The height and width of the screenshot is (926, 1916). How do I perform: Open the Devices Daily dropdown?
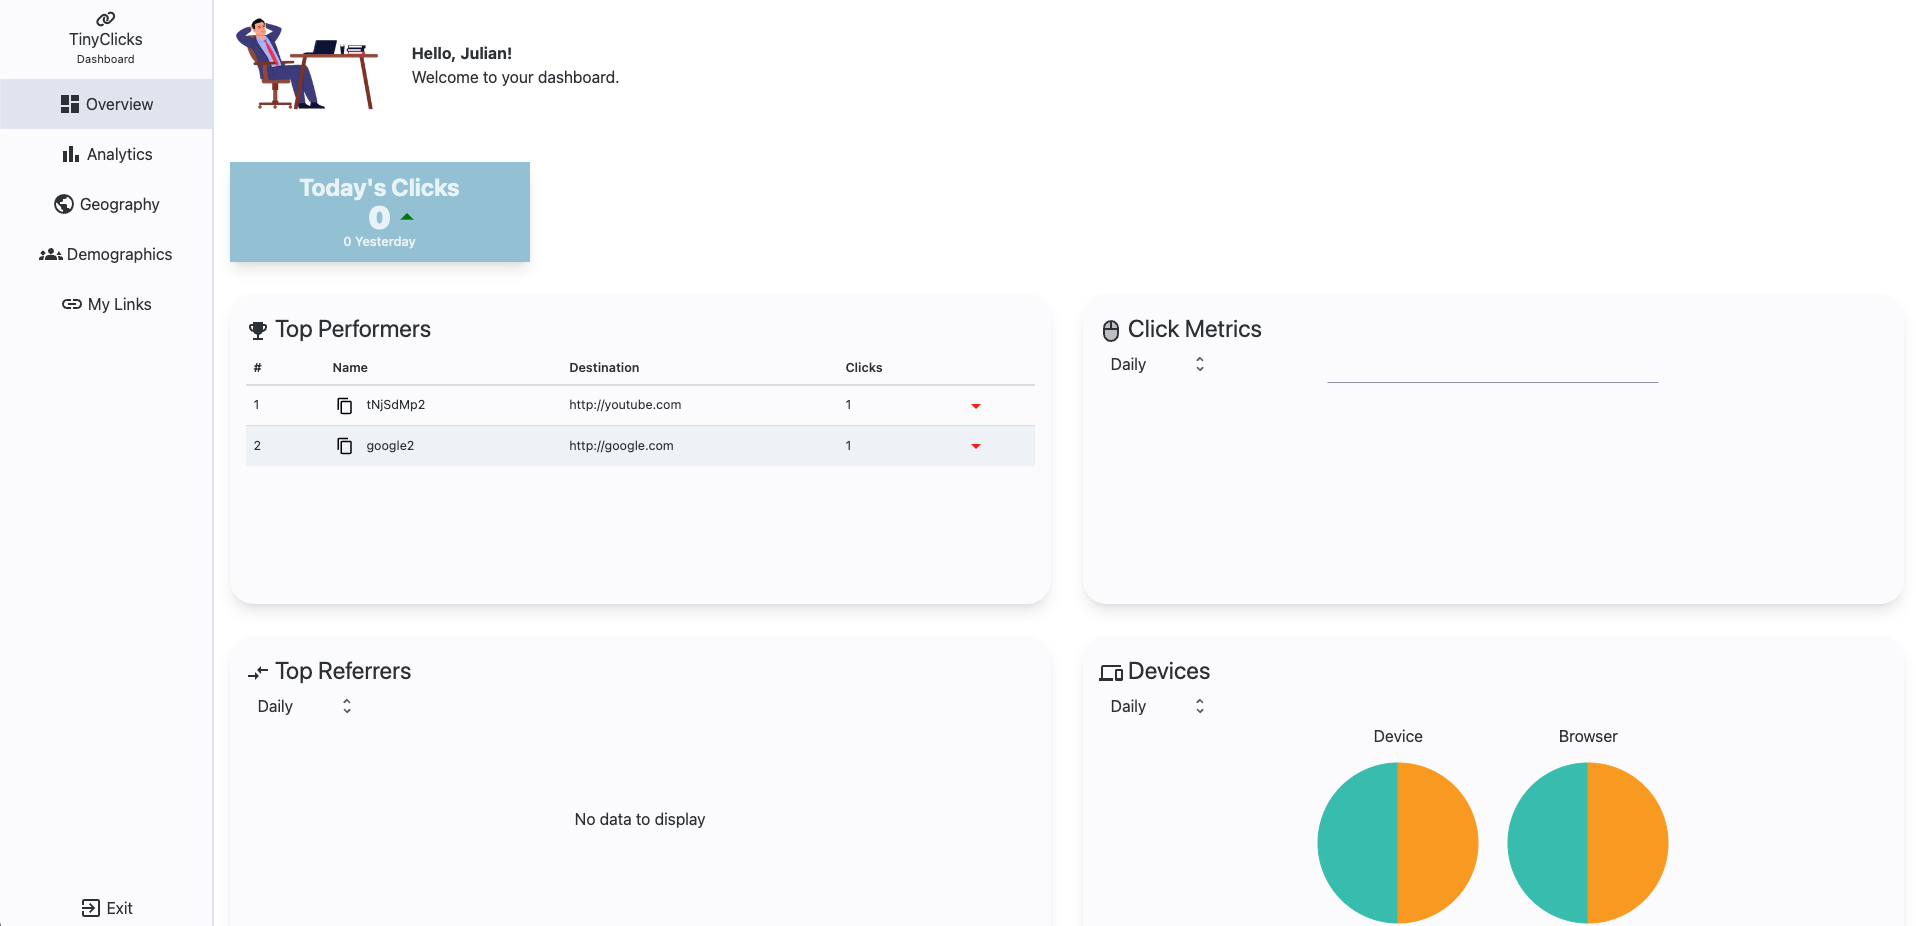1158,706
